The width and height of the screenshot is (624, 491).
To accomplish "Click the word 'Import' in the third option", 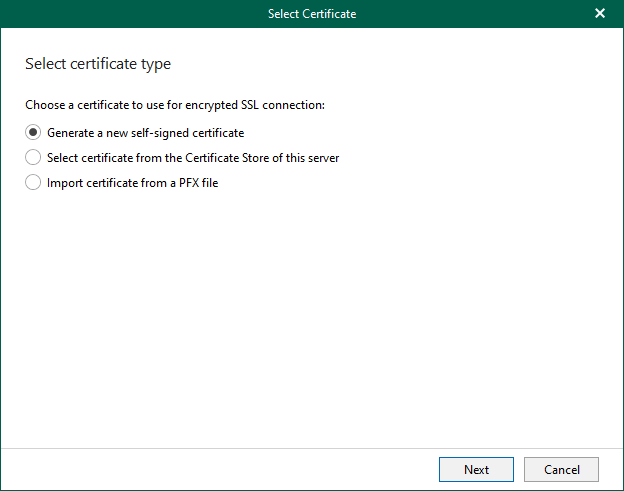I will [x=65, y=182].
